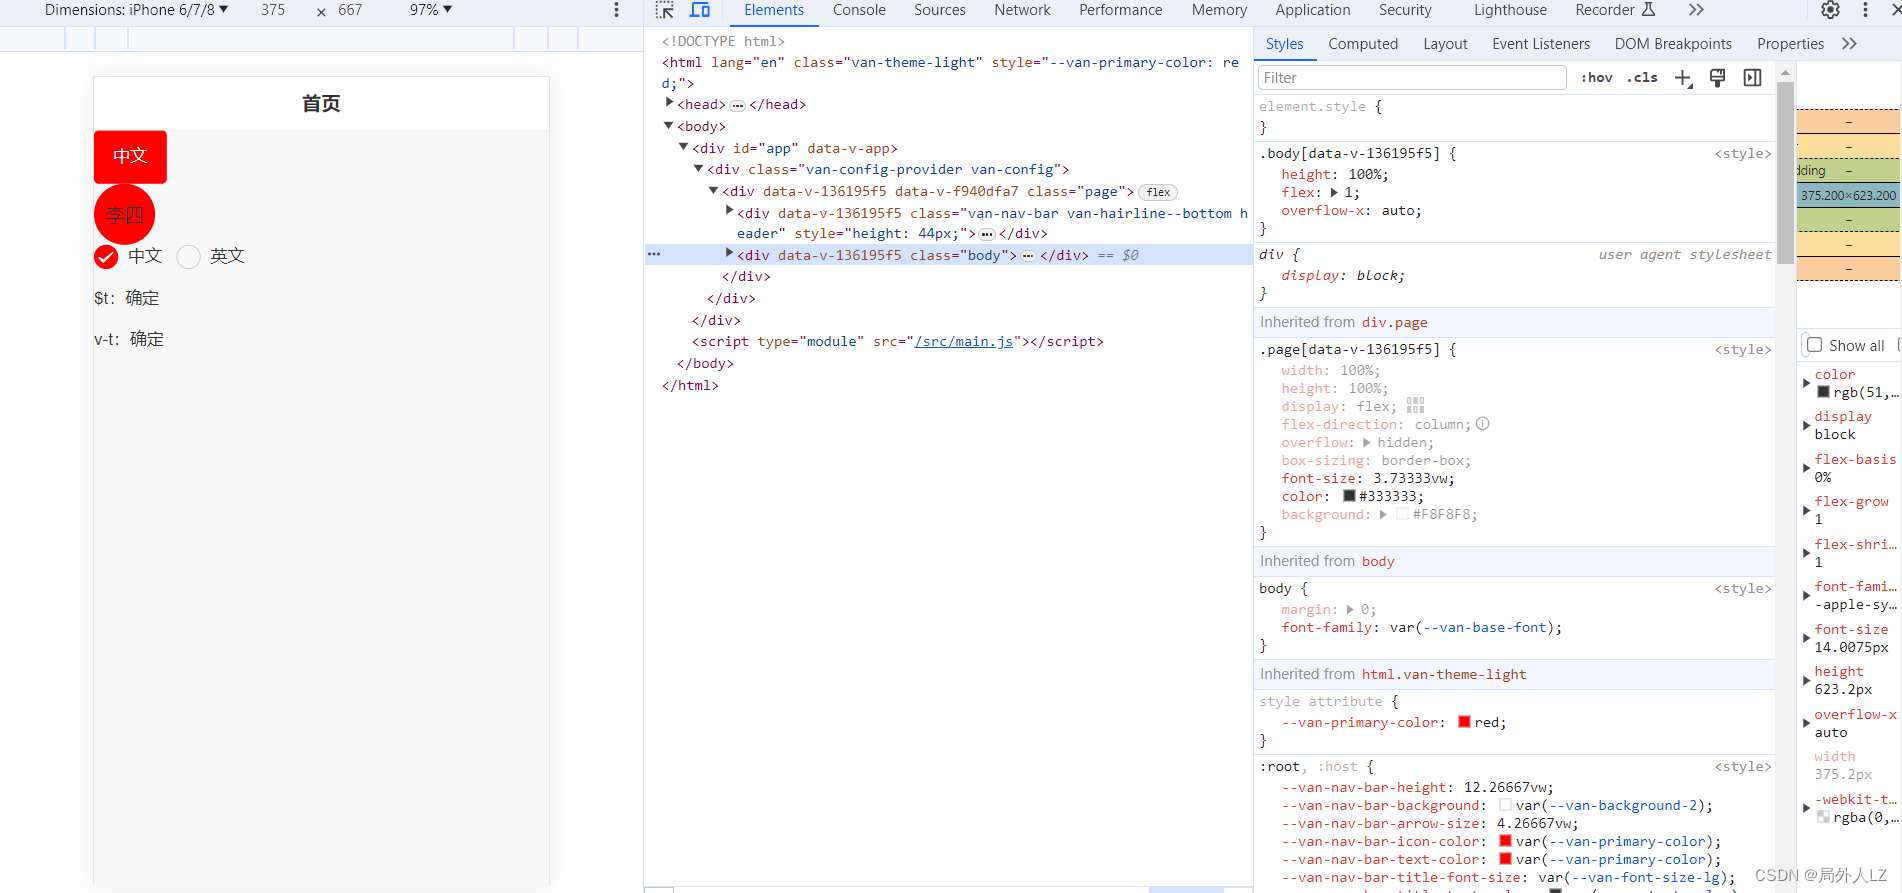This screenshot has height=893, width=1902.
Task: Collapse the div id app node
Action: tap(684, 147)
